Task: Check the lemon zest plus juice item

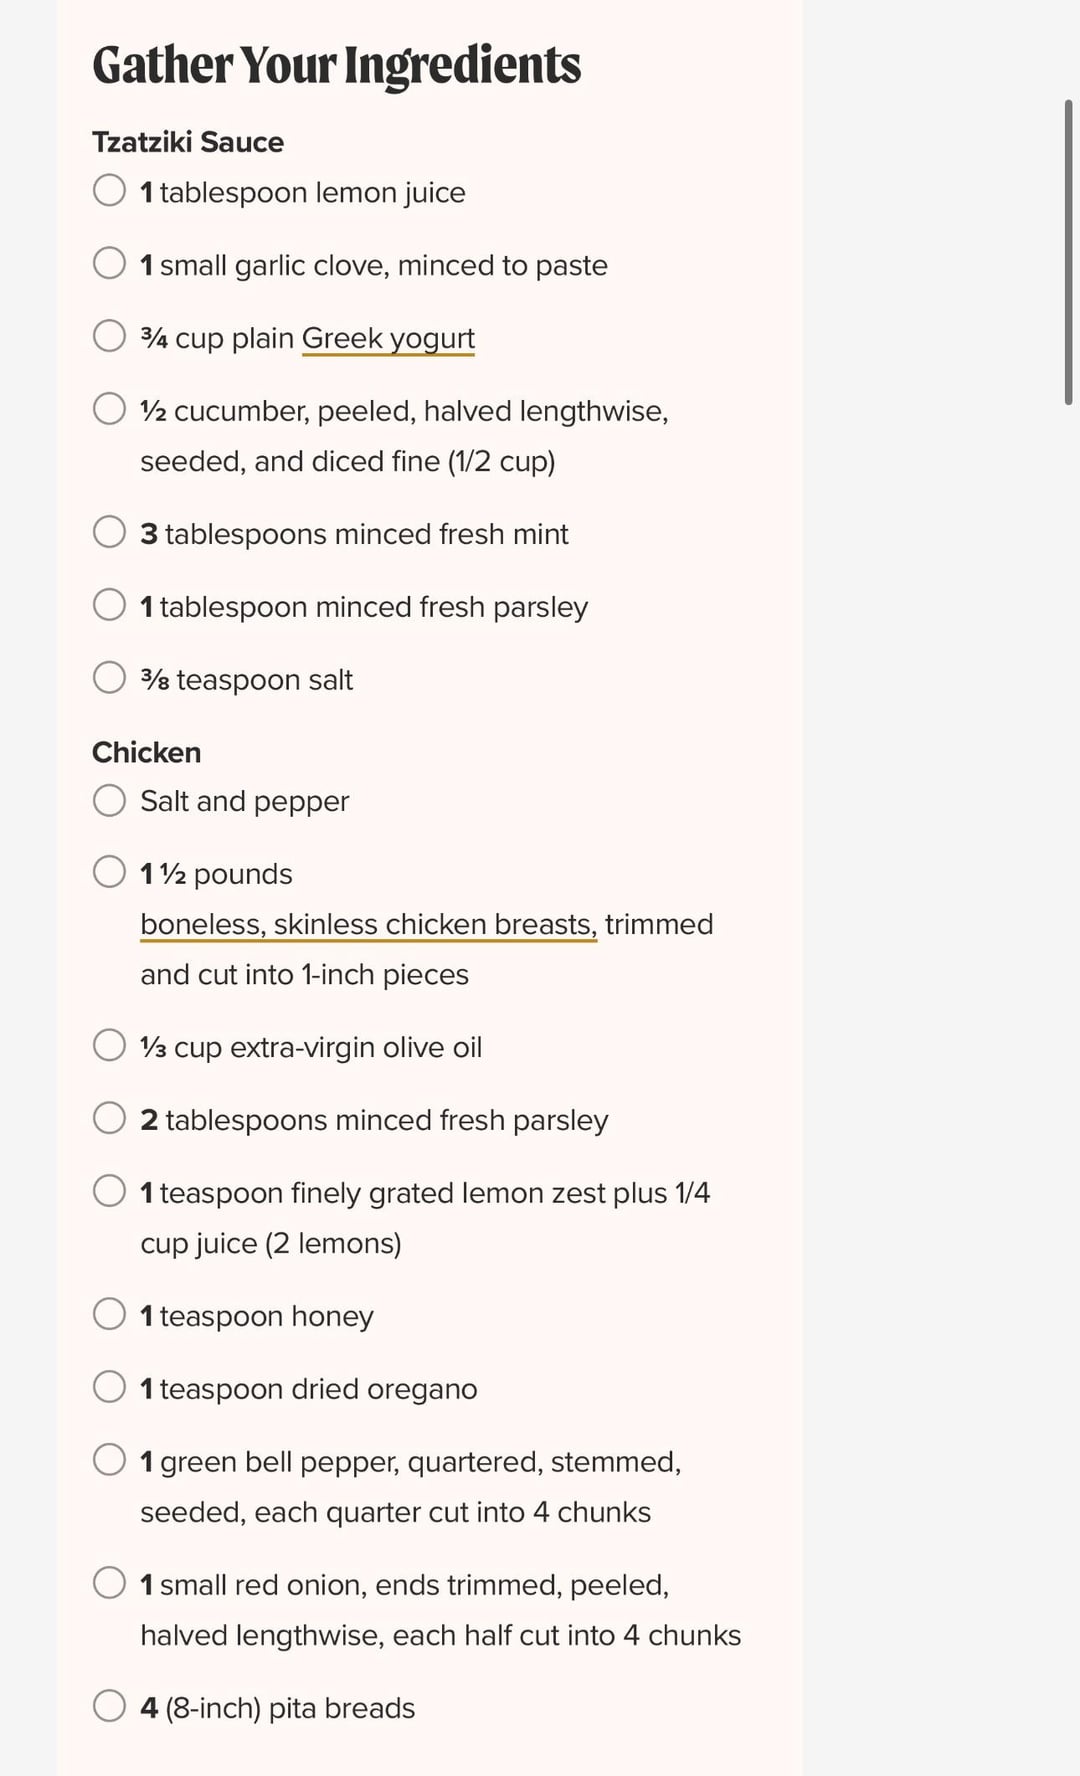Action: click(109, 1191)
